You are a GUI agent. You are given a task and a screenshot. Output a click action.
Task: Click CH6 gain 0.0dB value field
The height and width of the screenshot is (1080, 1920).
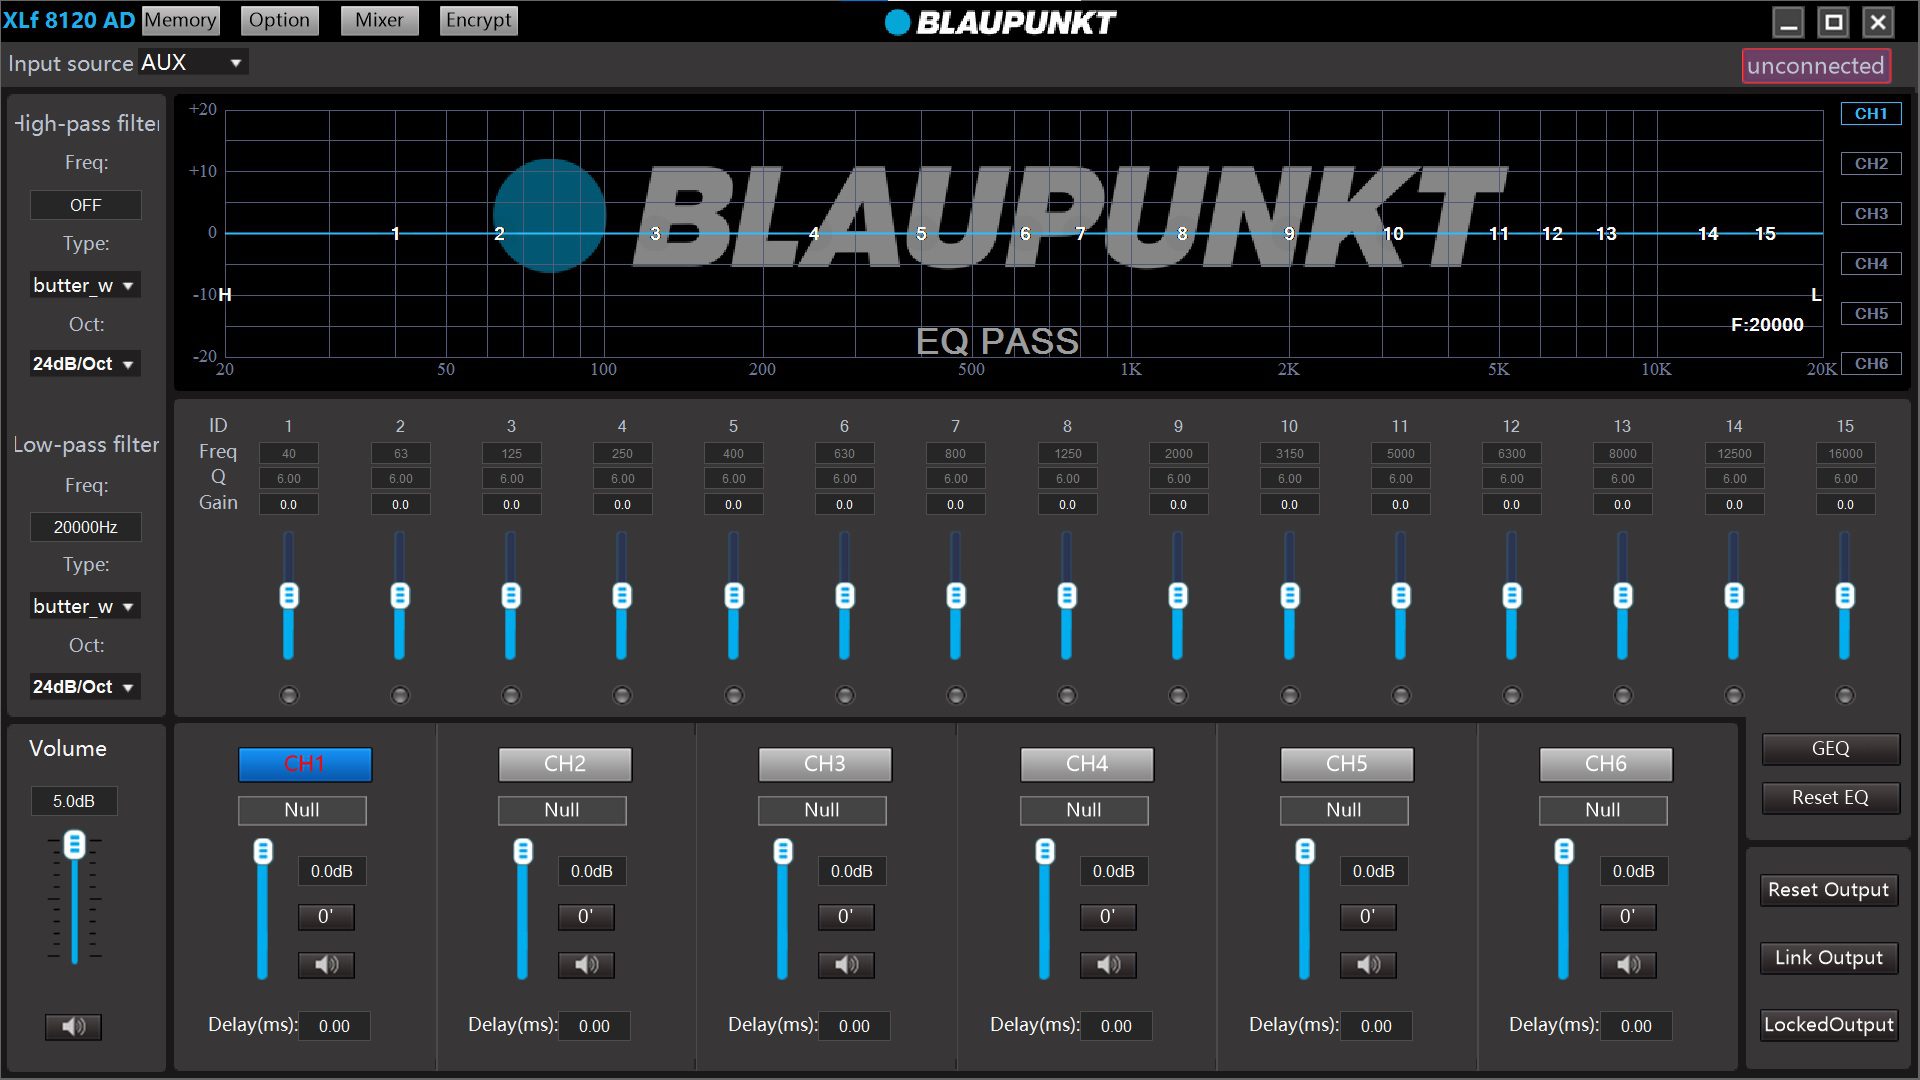click(x=1633, y=872)
